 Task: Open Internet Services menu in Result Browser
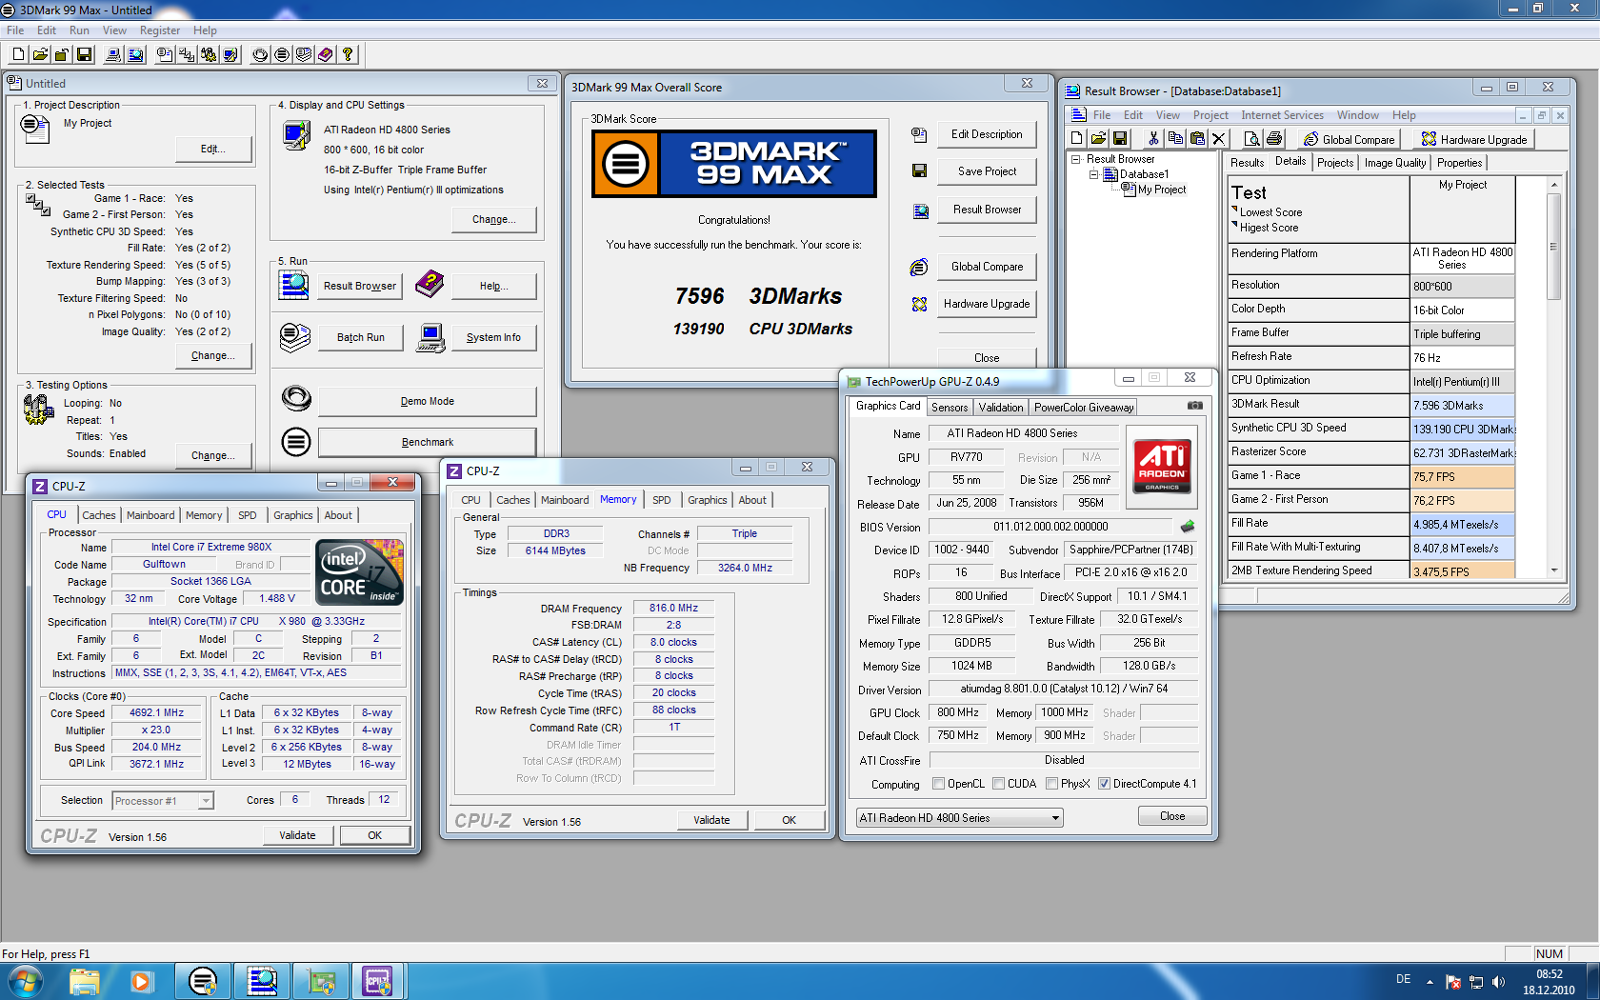pos(1282,115)
